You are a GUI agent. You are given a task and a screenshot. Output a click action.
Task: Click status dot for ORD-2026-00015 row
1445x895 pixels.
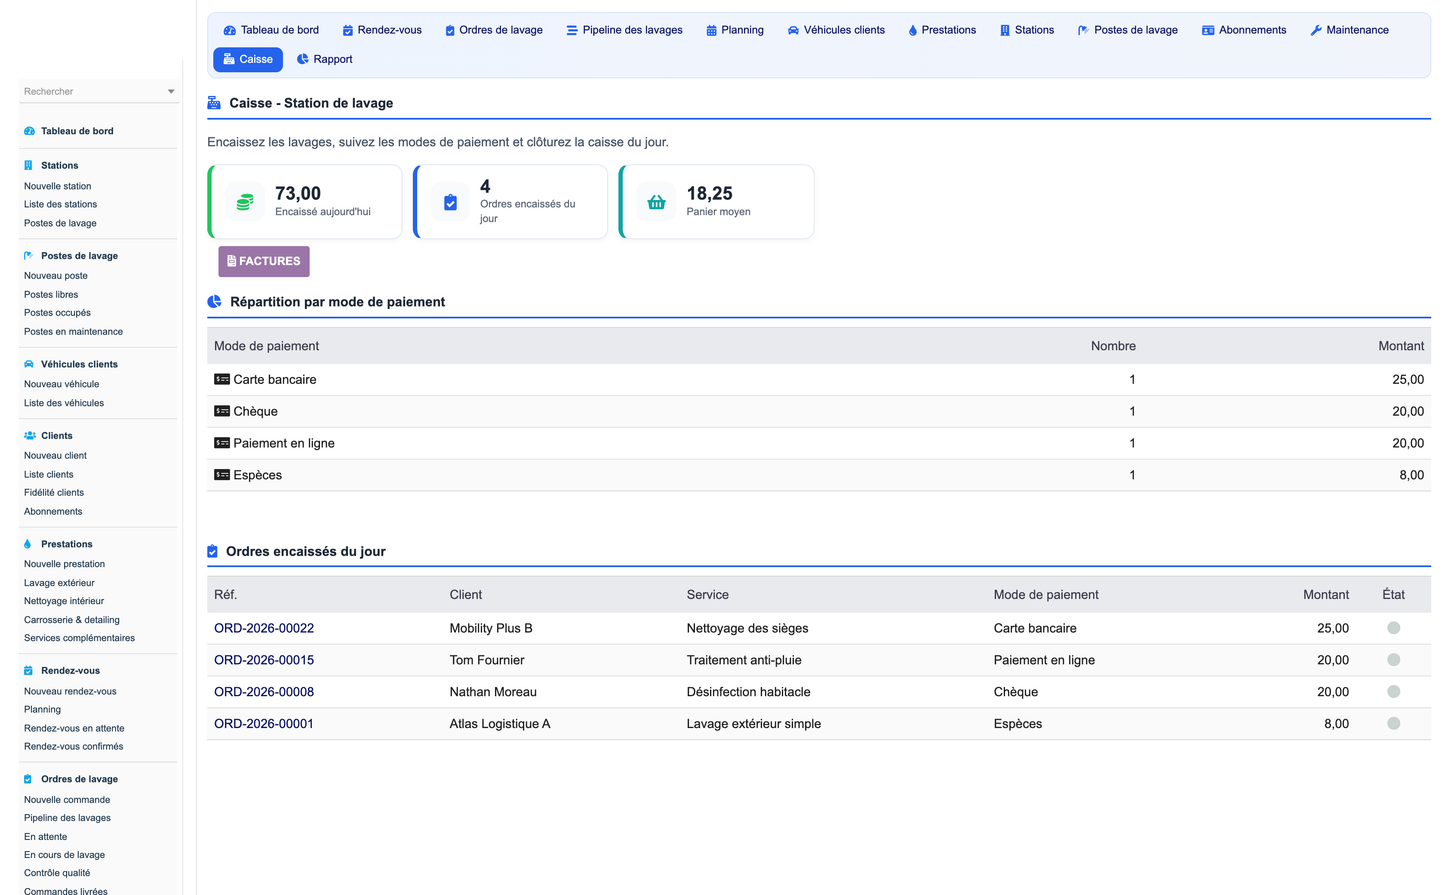point(1393,660)
